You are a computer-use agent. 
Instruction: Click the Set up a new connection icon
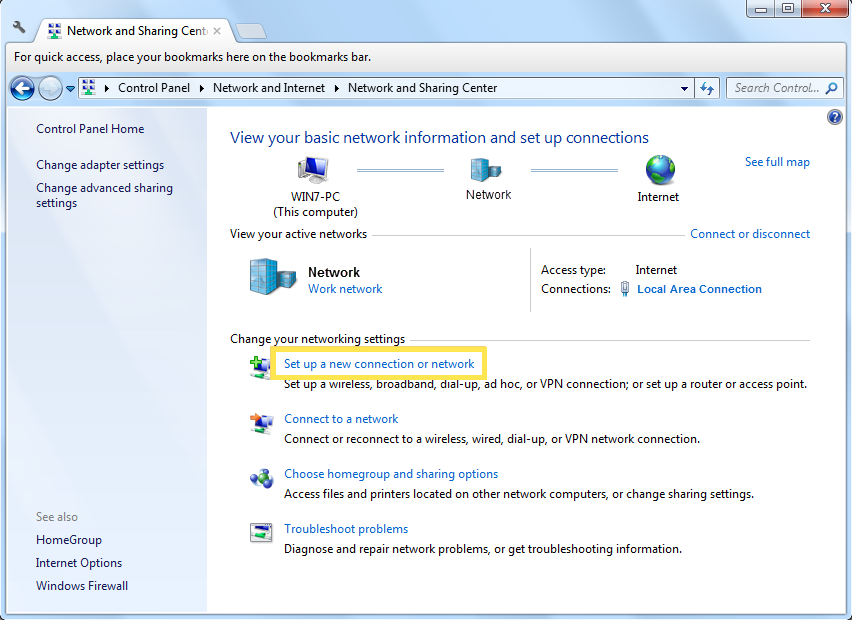coord(261,364)
